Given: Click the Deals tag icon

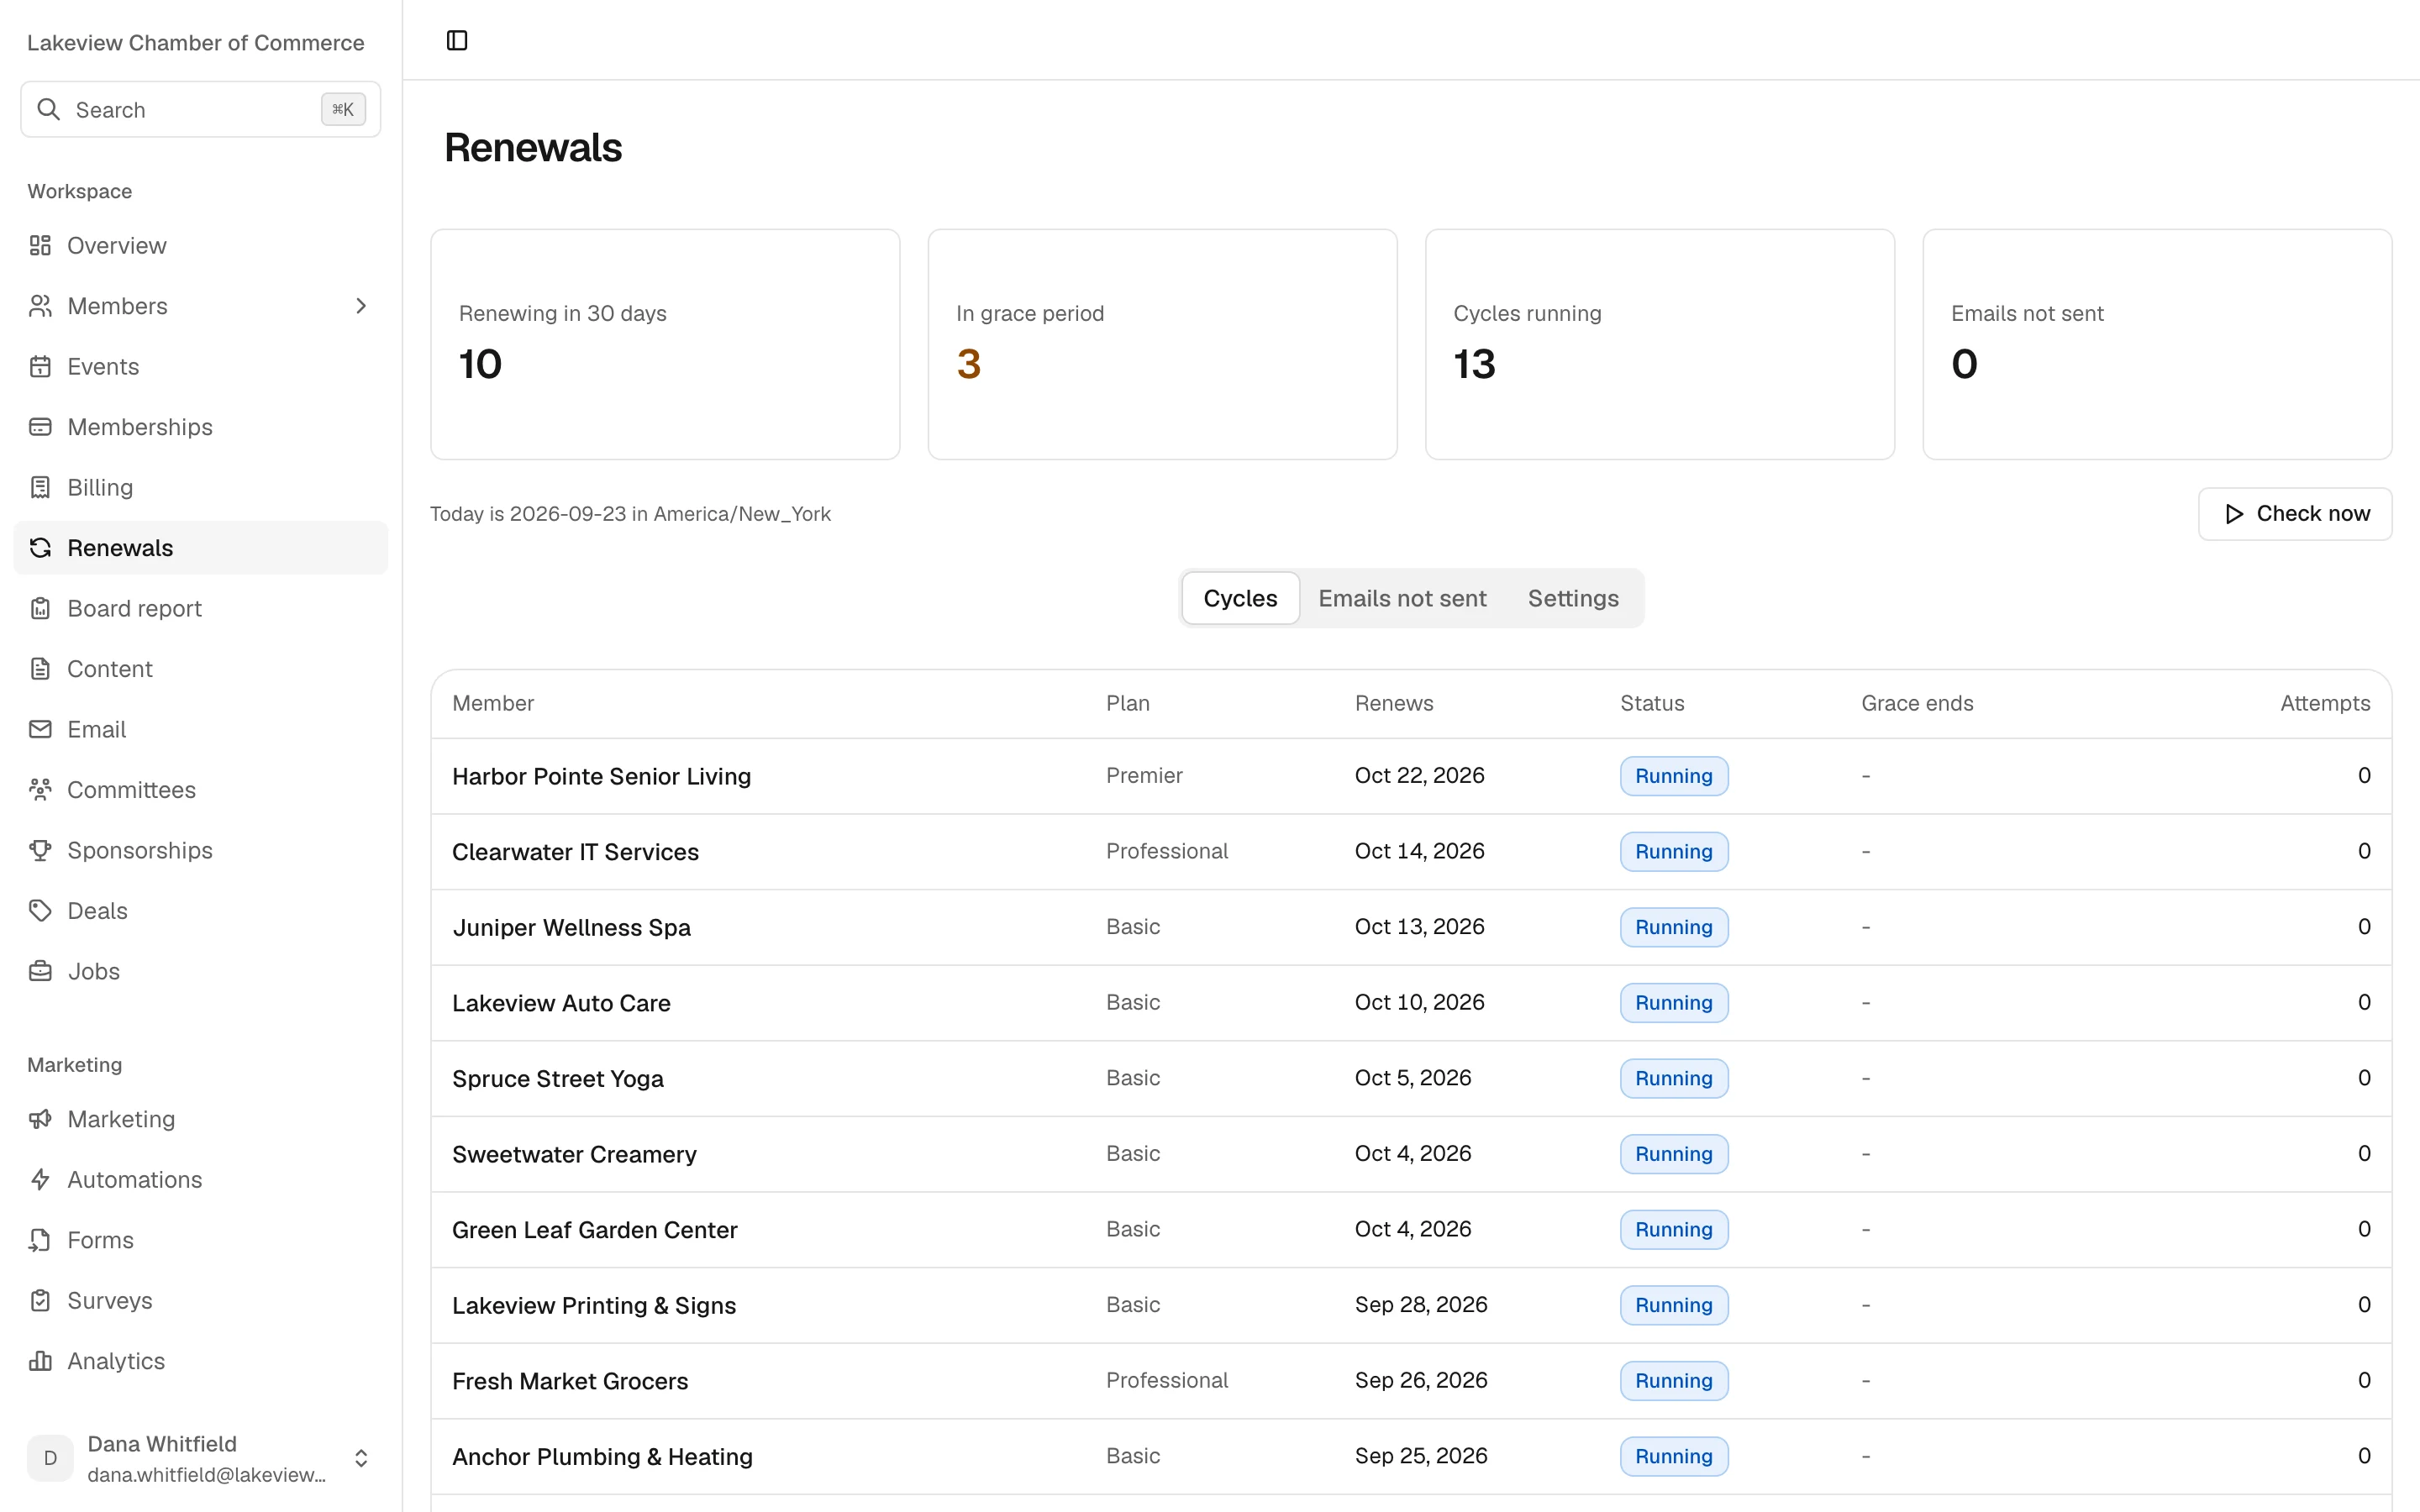Looking at the screenshot, I should (40, 911).
